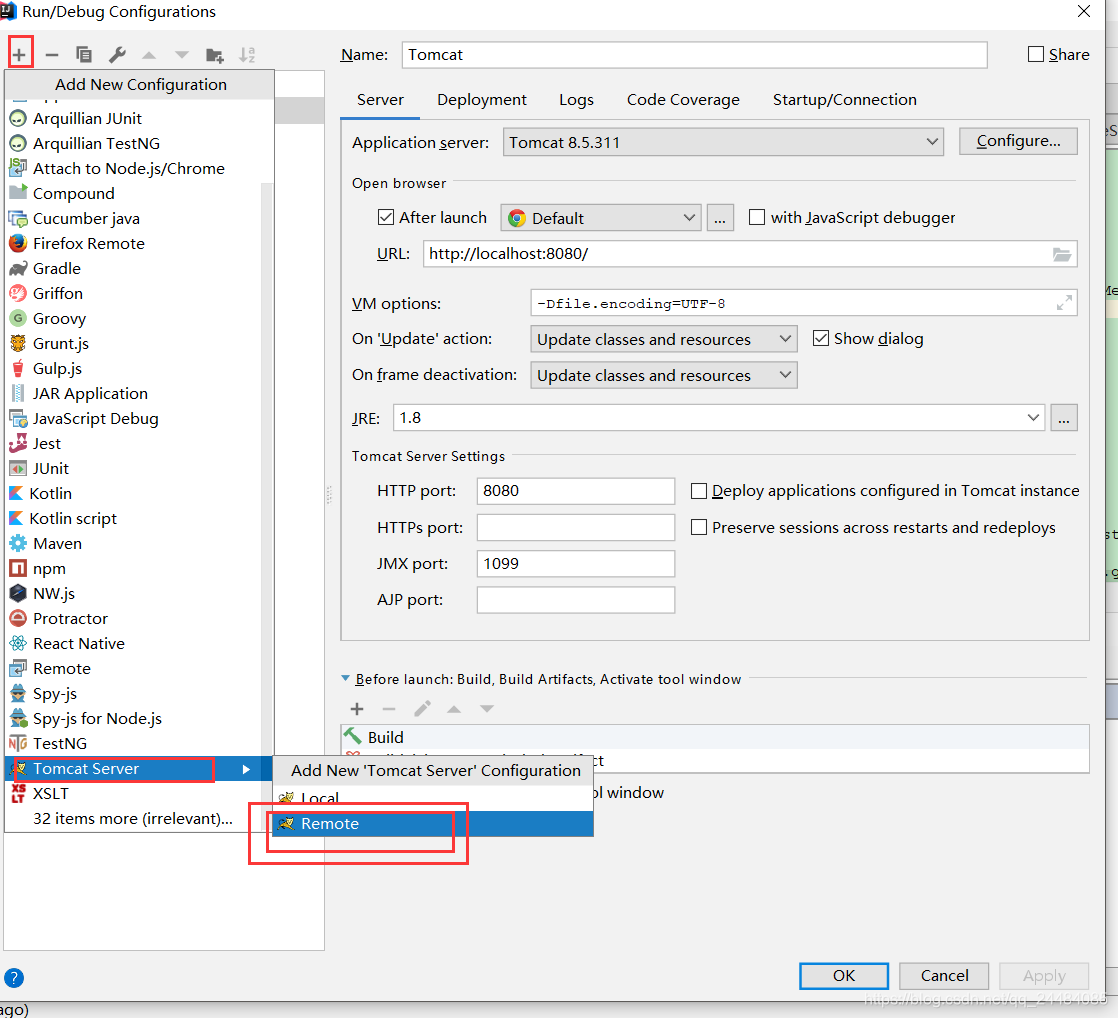Click the JRE browse ellipsis button

tap(1064, 418)
